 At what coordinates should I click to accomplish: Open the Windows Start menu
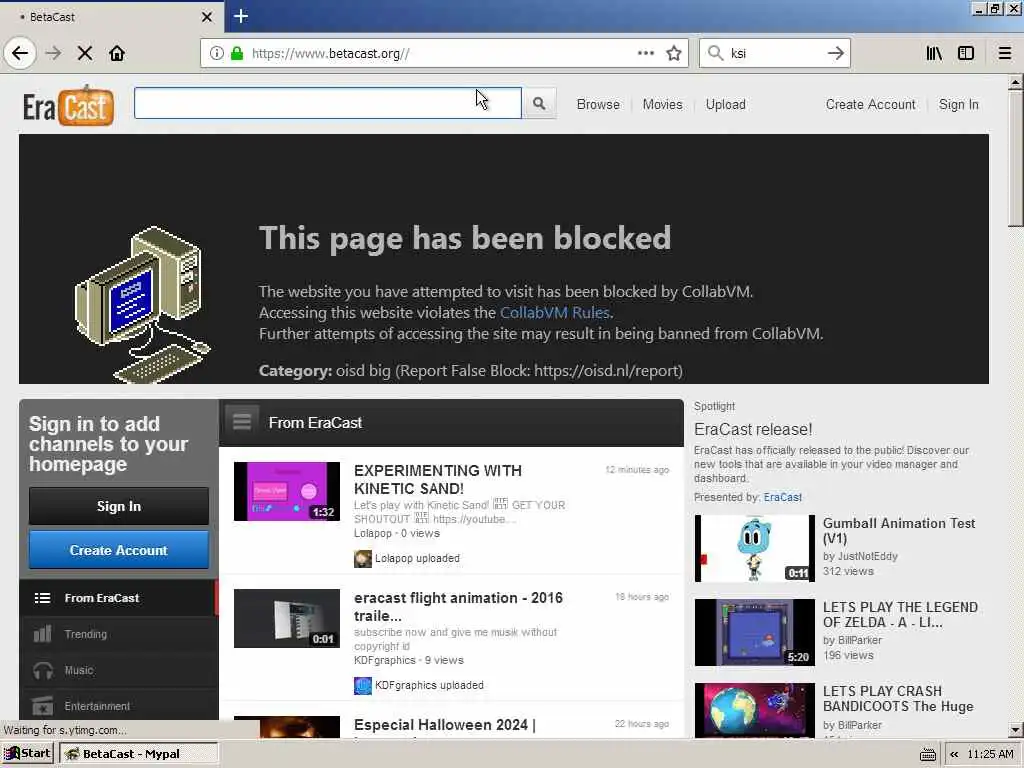[29, 754]
